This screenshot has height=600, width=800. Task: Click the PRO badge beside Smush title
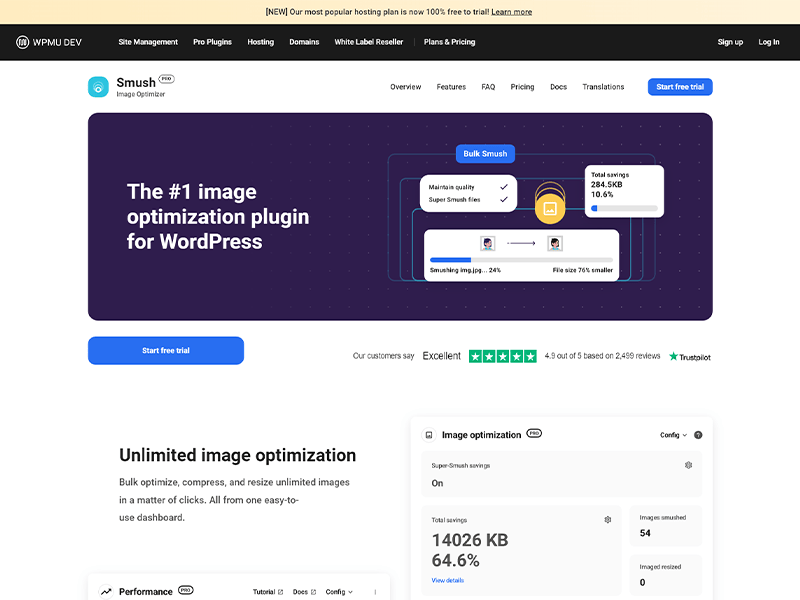[166, 79]
